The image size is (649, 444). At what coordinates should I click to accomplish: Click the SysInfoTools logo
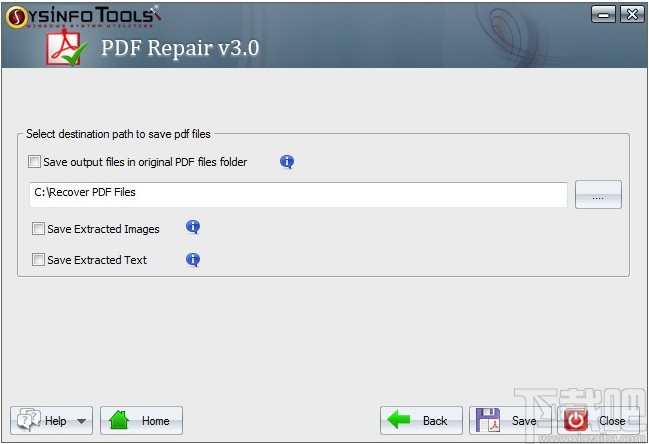pos(83,17)
